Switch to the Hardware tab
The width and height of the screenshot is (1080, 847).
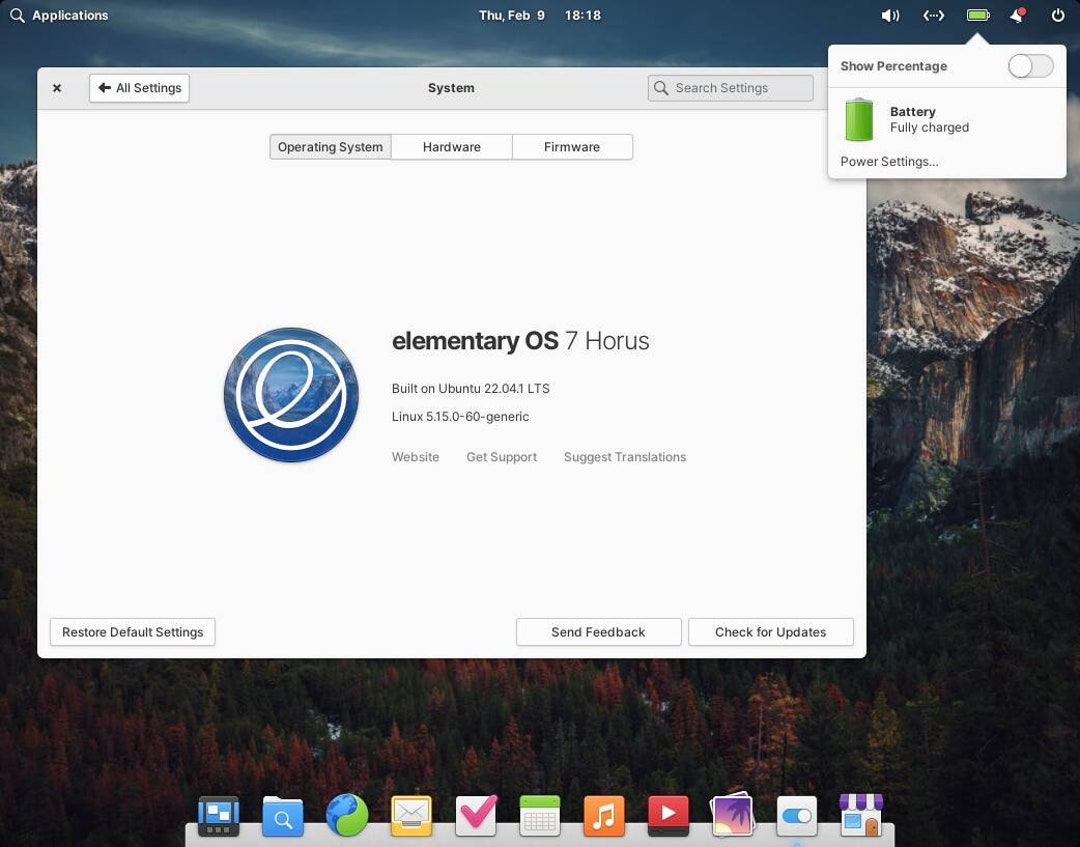click(x=451, y=146)
